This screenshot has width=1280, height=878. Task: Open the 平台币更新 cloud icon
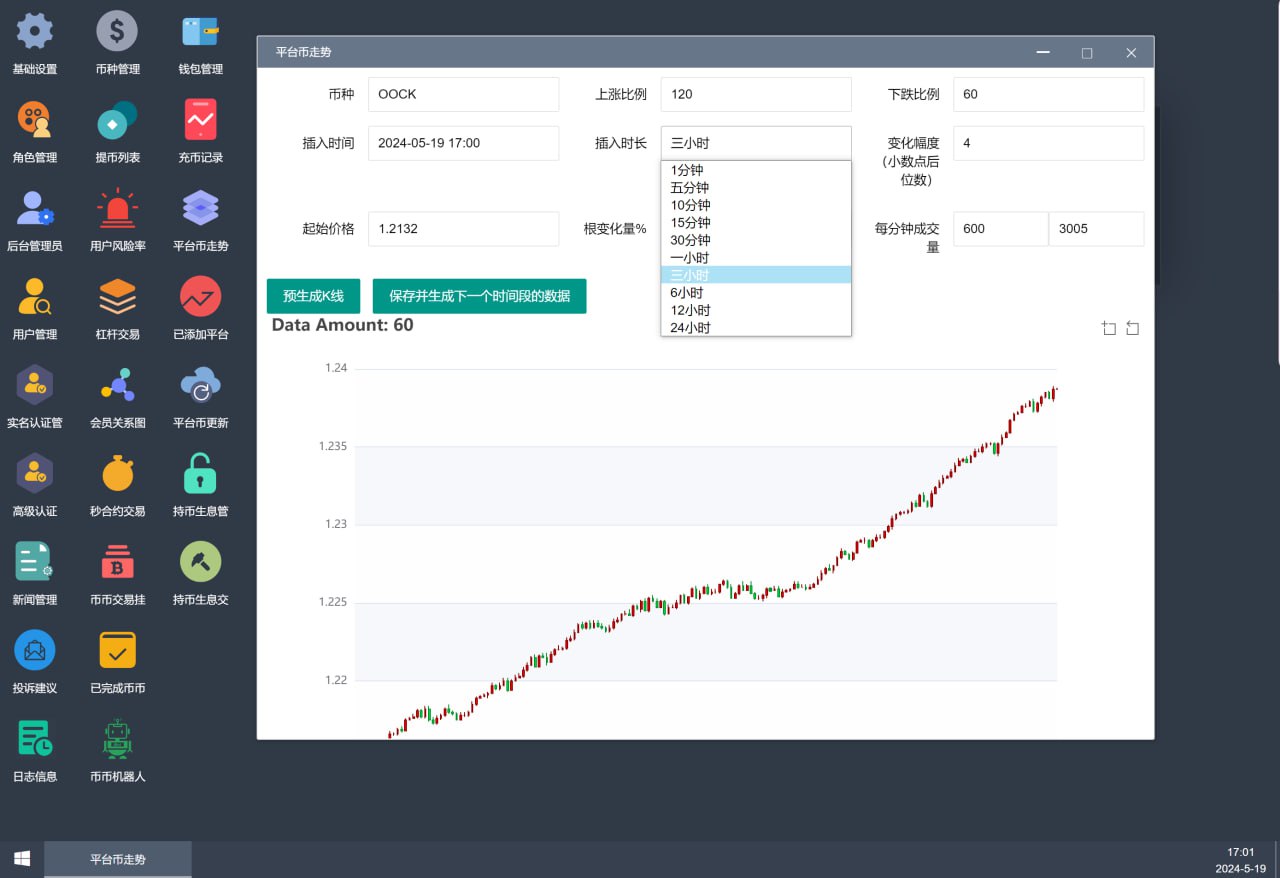[201, 385]
